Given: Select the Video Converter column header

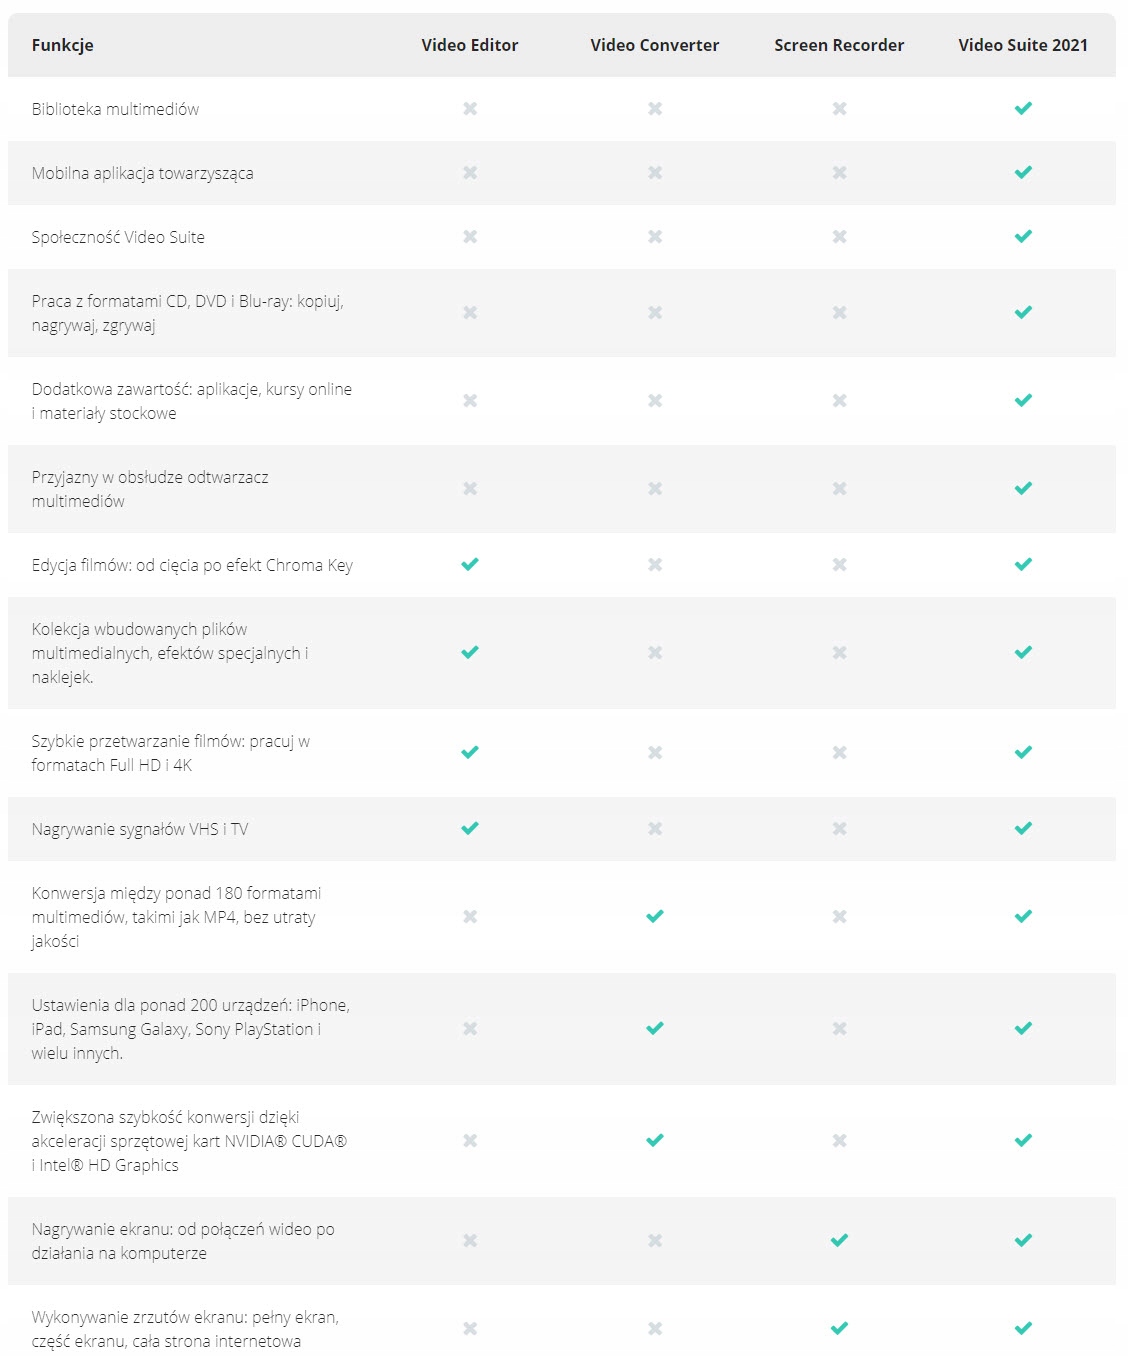Looking at the screenshot, I should click(x=655, y=45).
